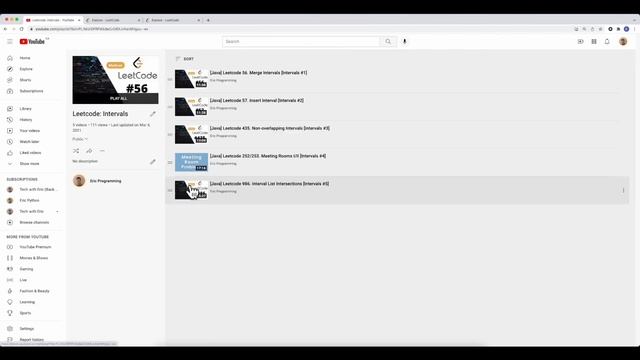
Task: Open the YouTube apps grid icon
Action: point(594,42)
